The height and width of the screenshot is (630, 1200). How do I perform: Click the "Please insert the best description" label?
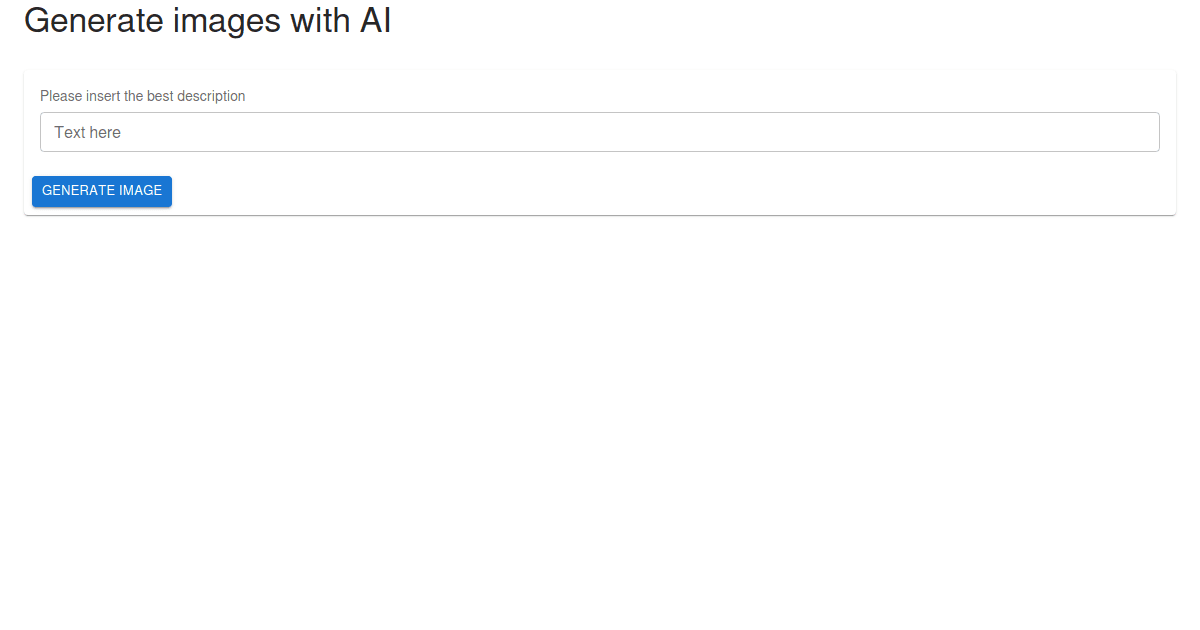coord(142,96)
